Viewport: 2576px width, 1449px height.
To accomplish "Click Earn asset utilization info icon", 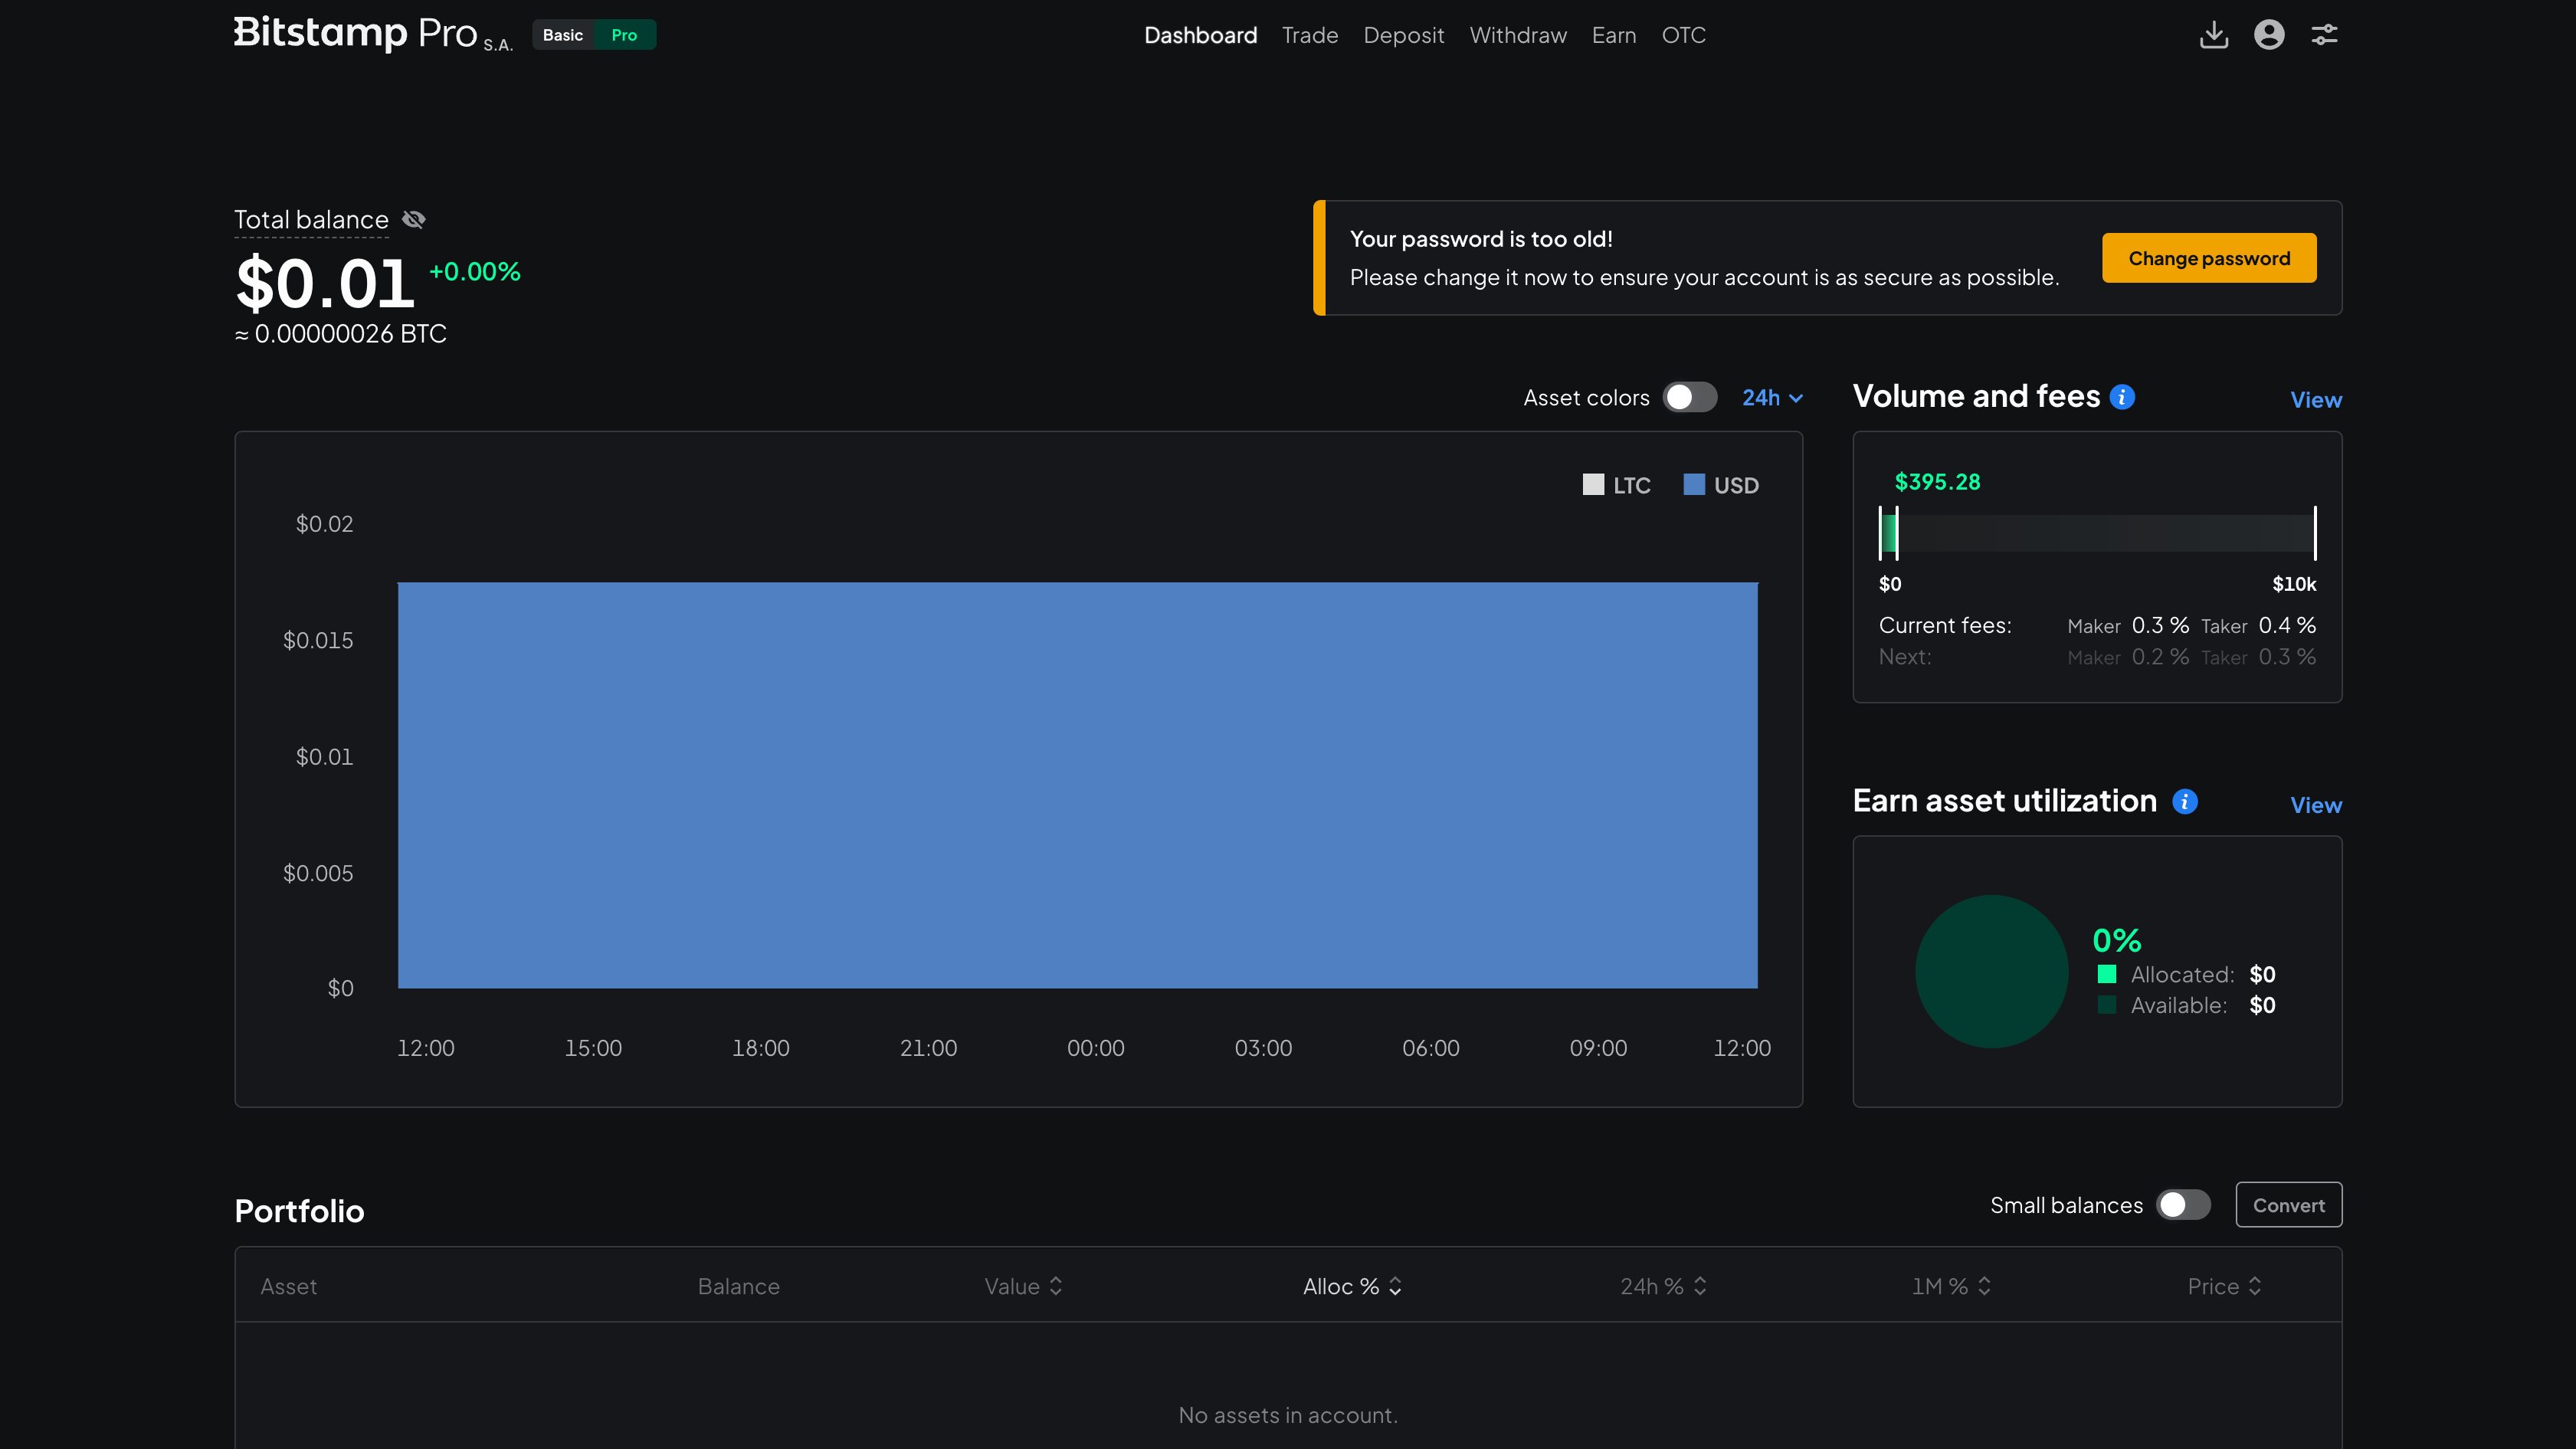I will [2185, 802].
